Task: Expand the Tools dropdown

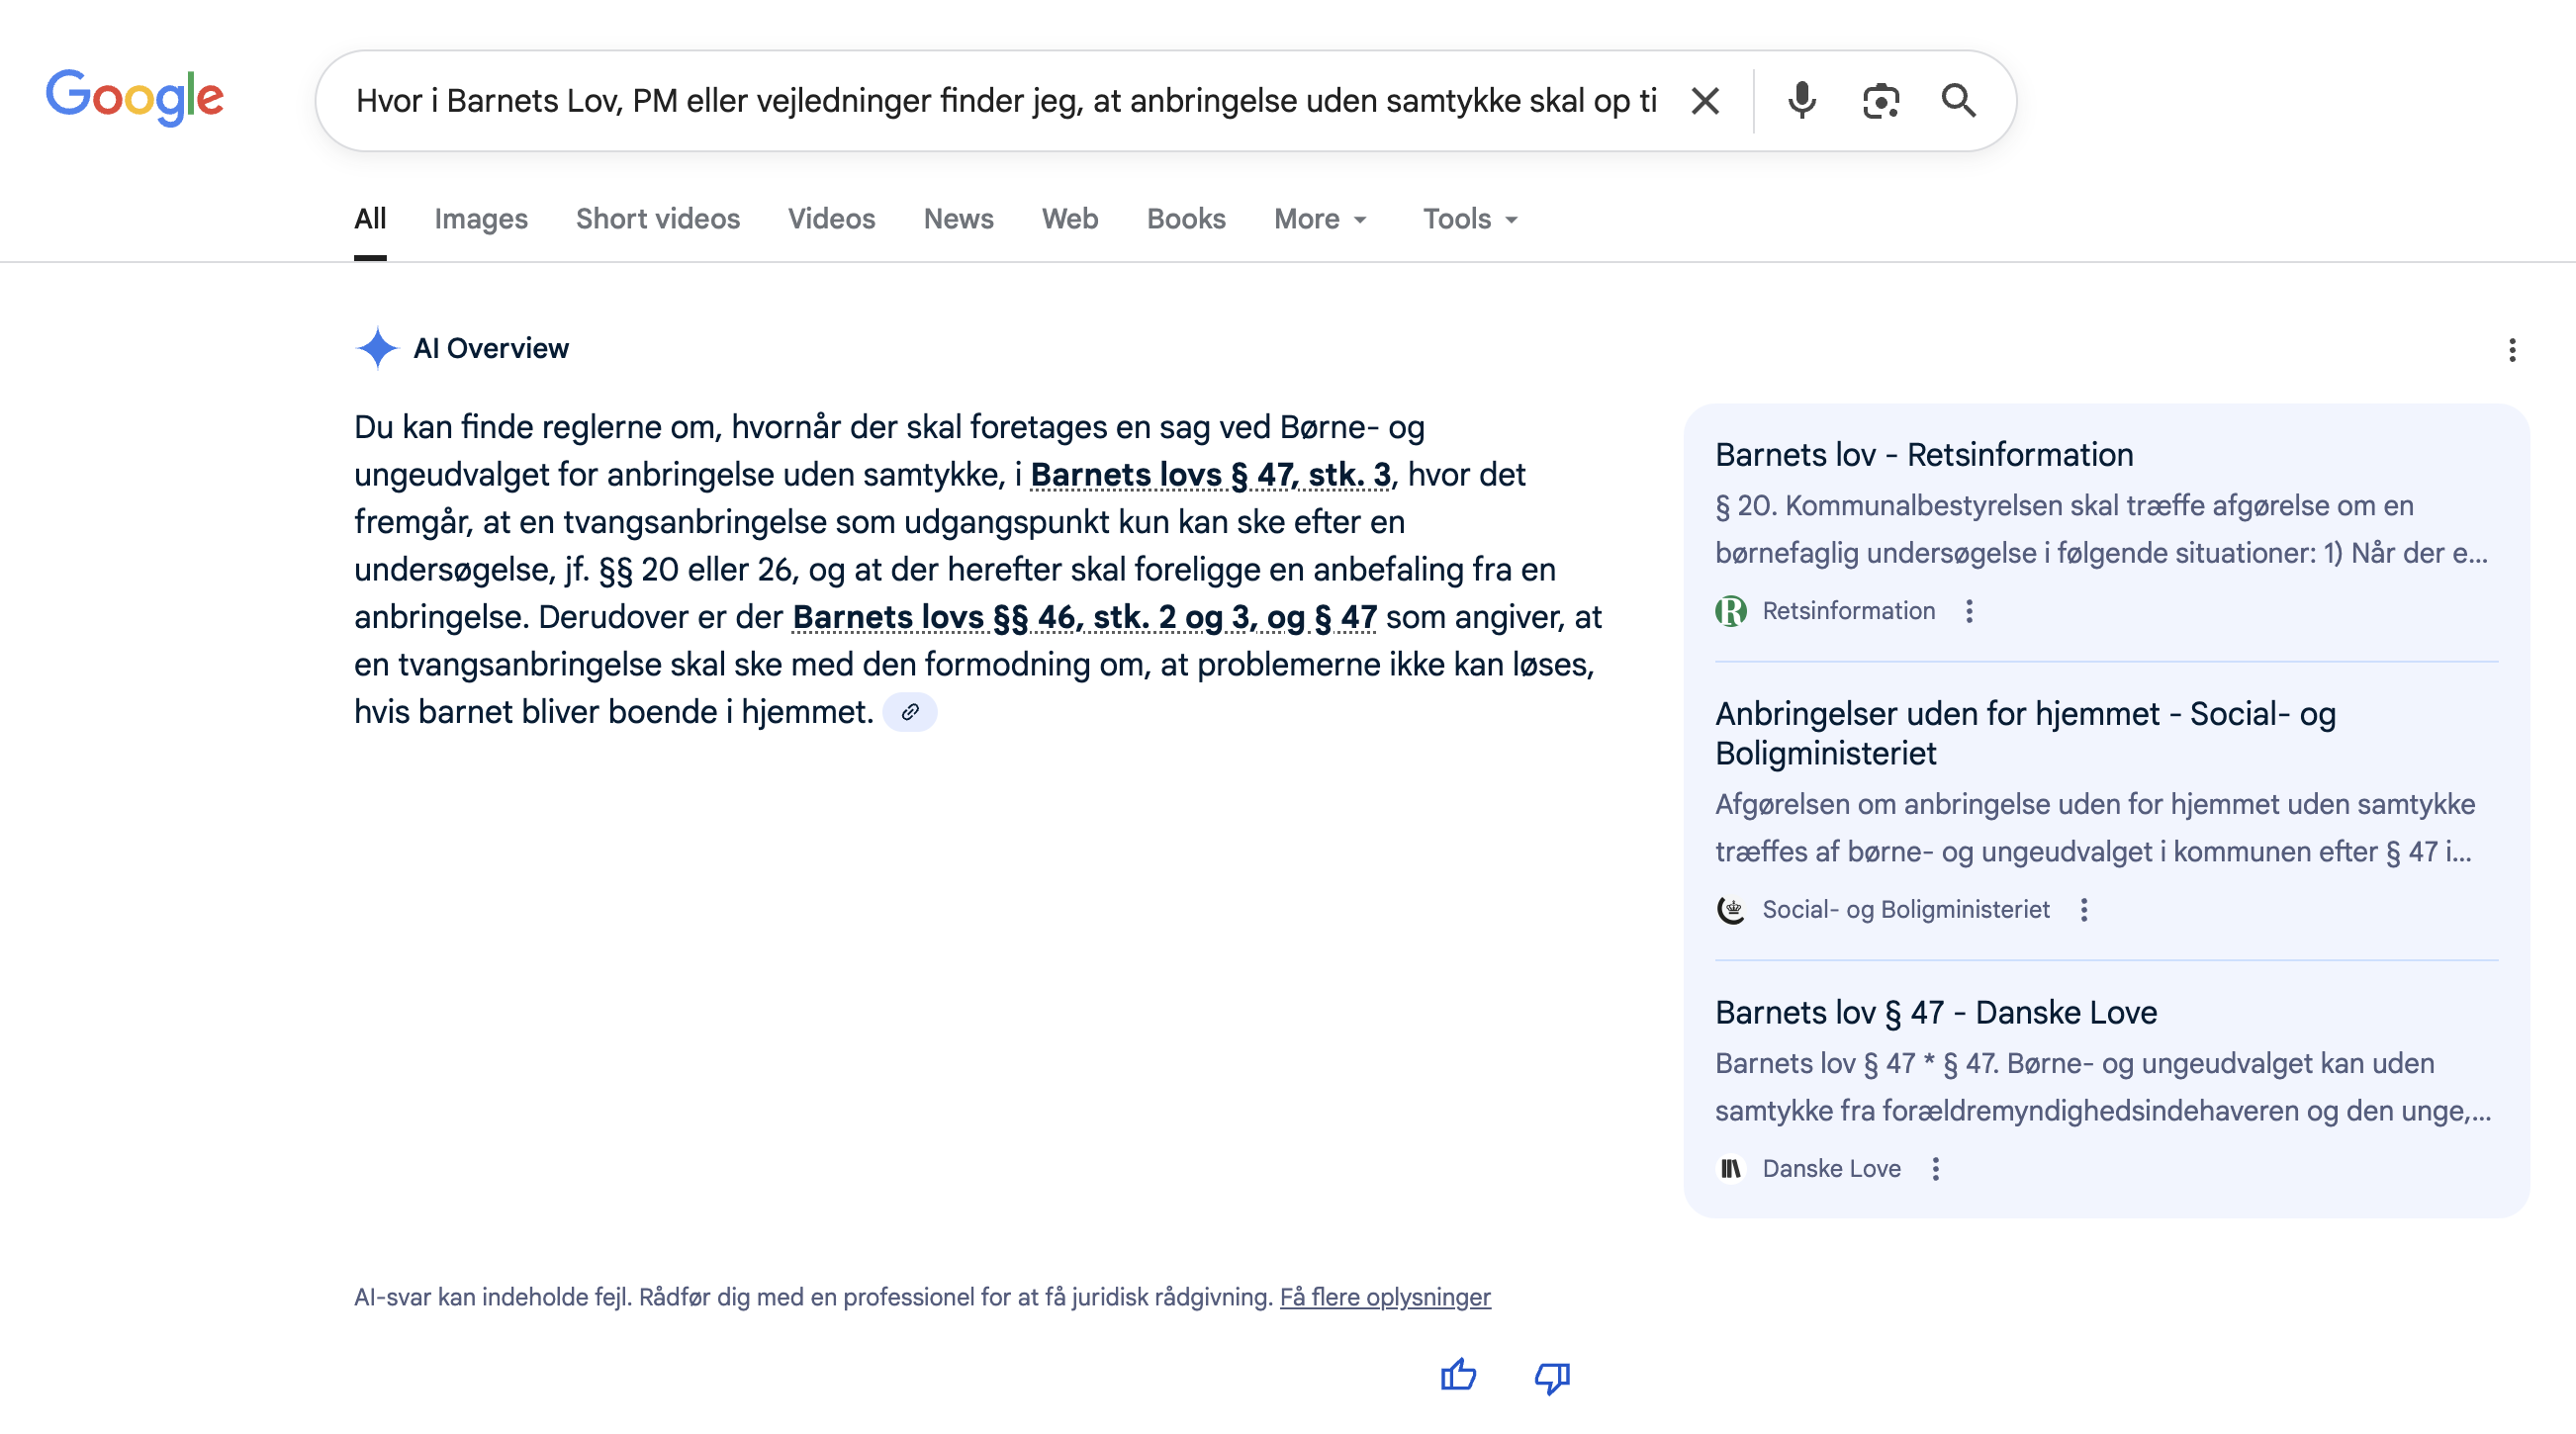Action: click(1470, 219)
